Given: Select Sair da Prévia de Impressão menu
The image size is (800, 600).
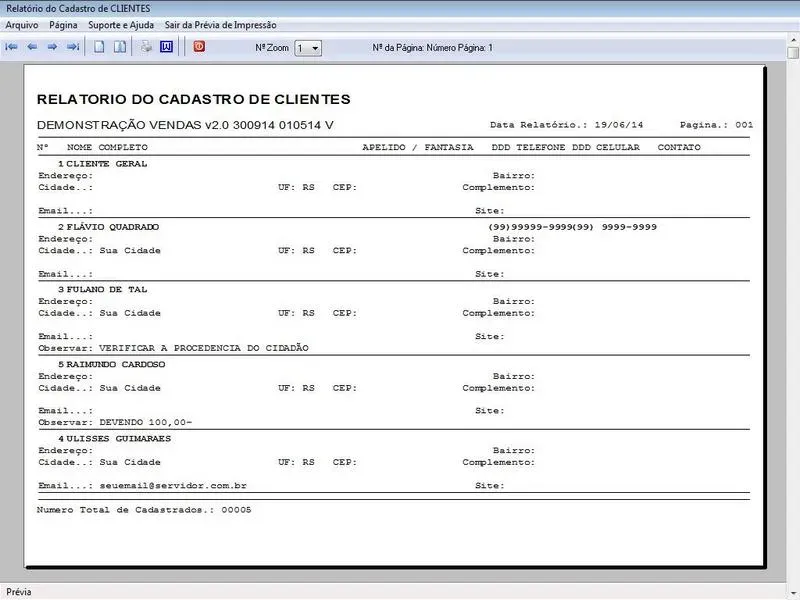Looking at the screenshot, I should (220, 25).
